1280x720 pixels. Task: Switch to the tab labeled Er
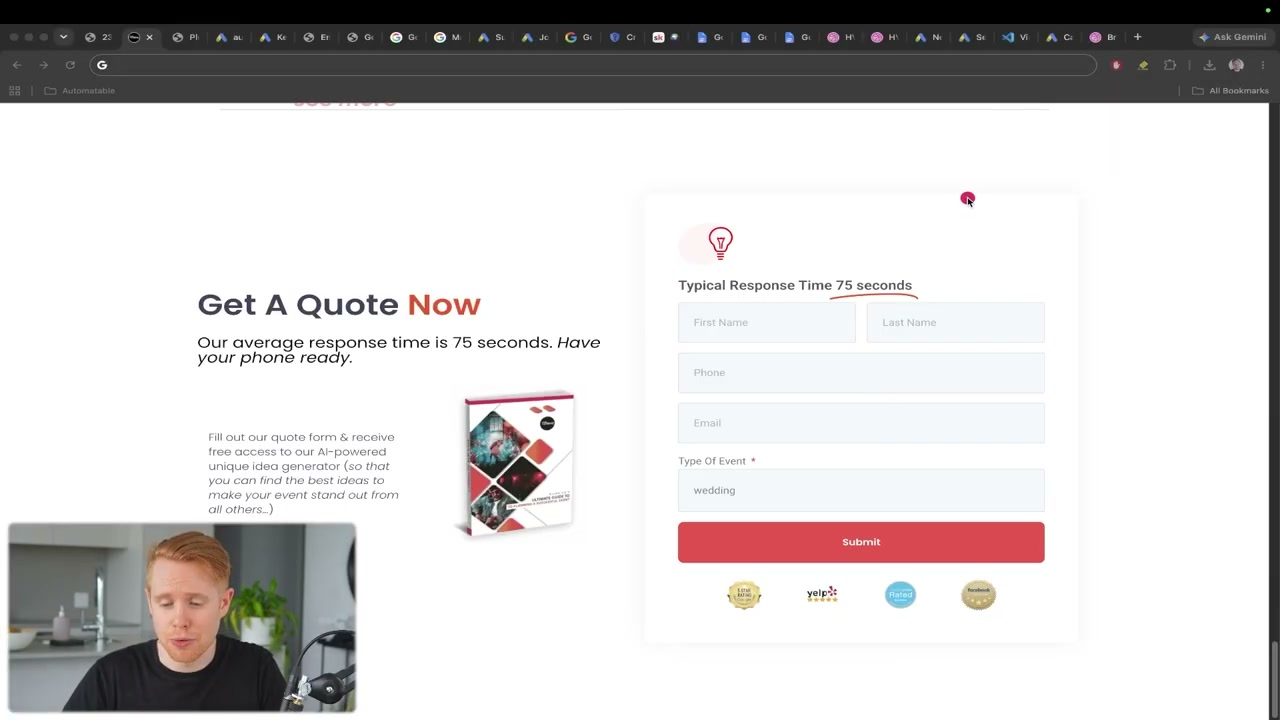316,37
